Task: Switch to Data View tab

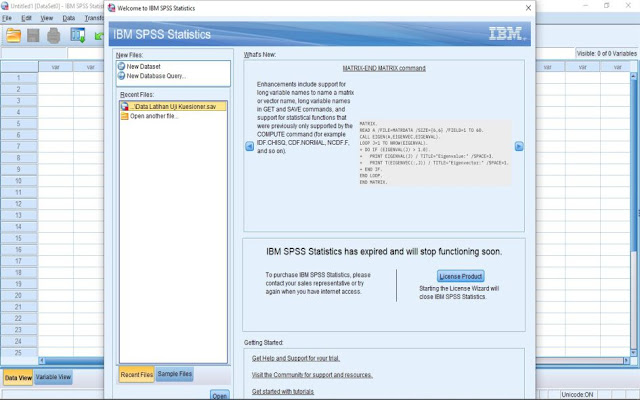Action: pos(18,378)
